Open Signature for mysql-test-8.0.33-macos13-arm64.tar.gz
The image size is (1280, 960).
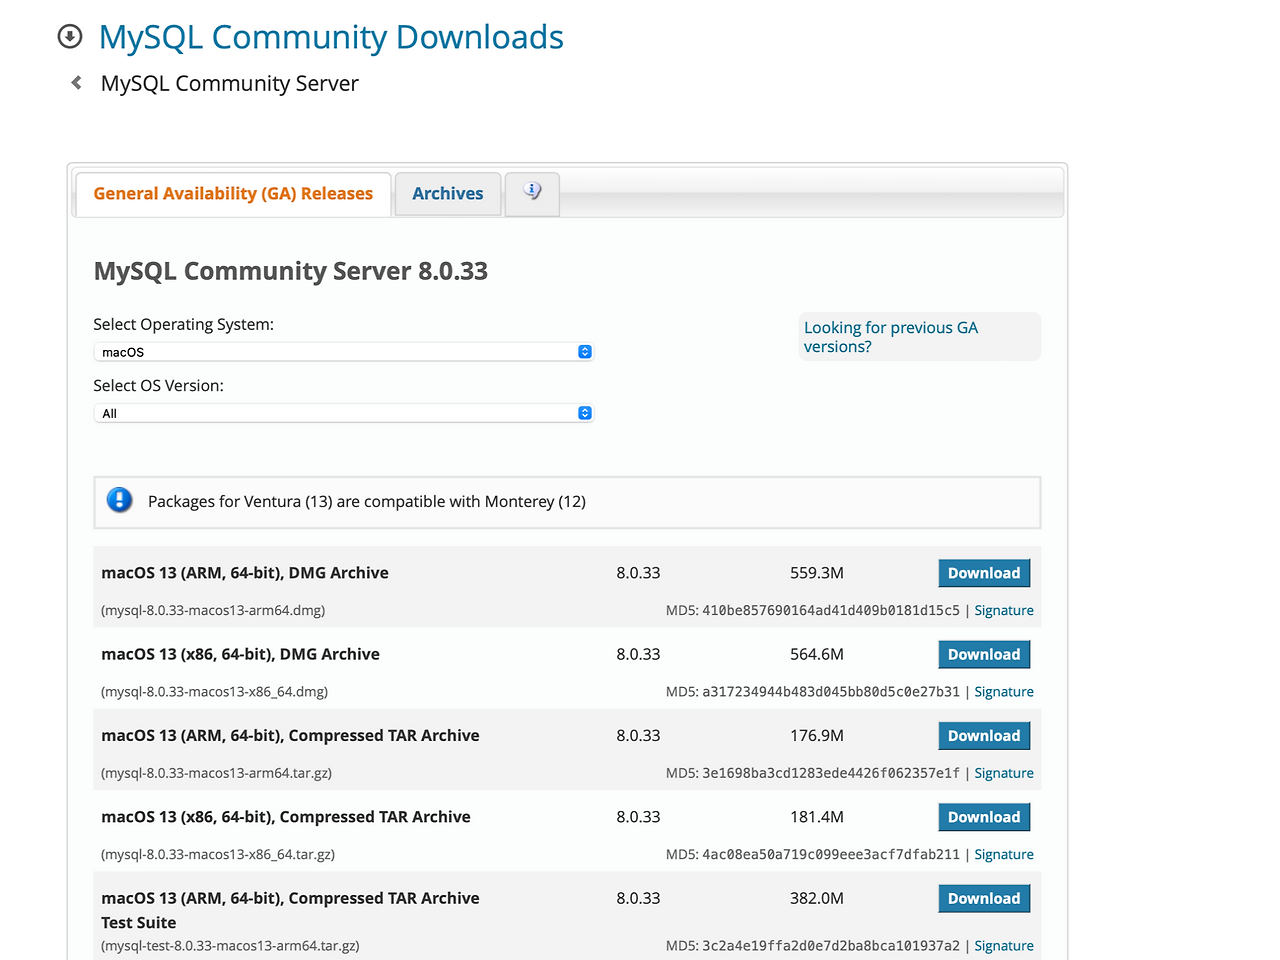click(1004, 946)
